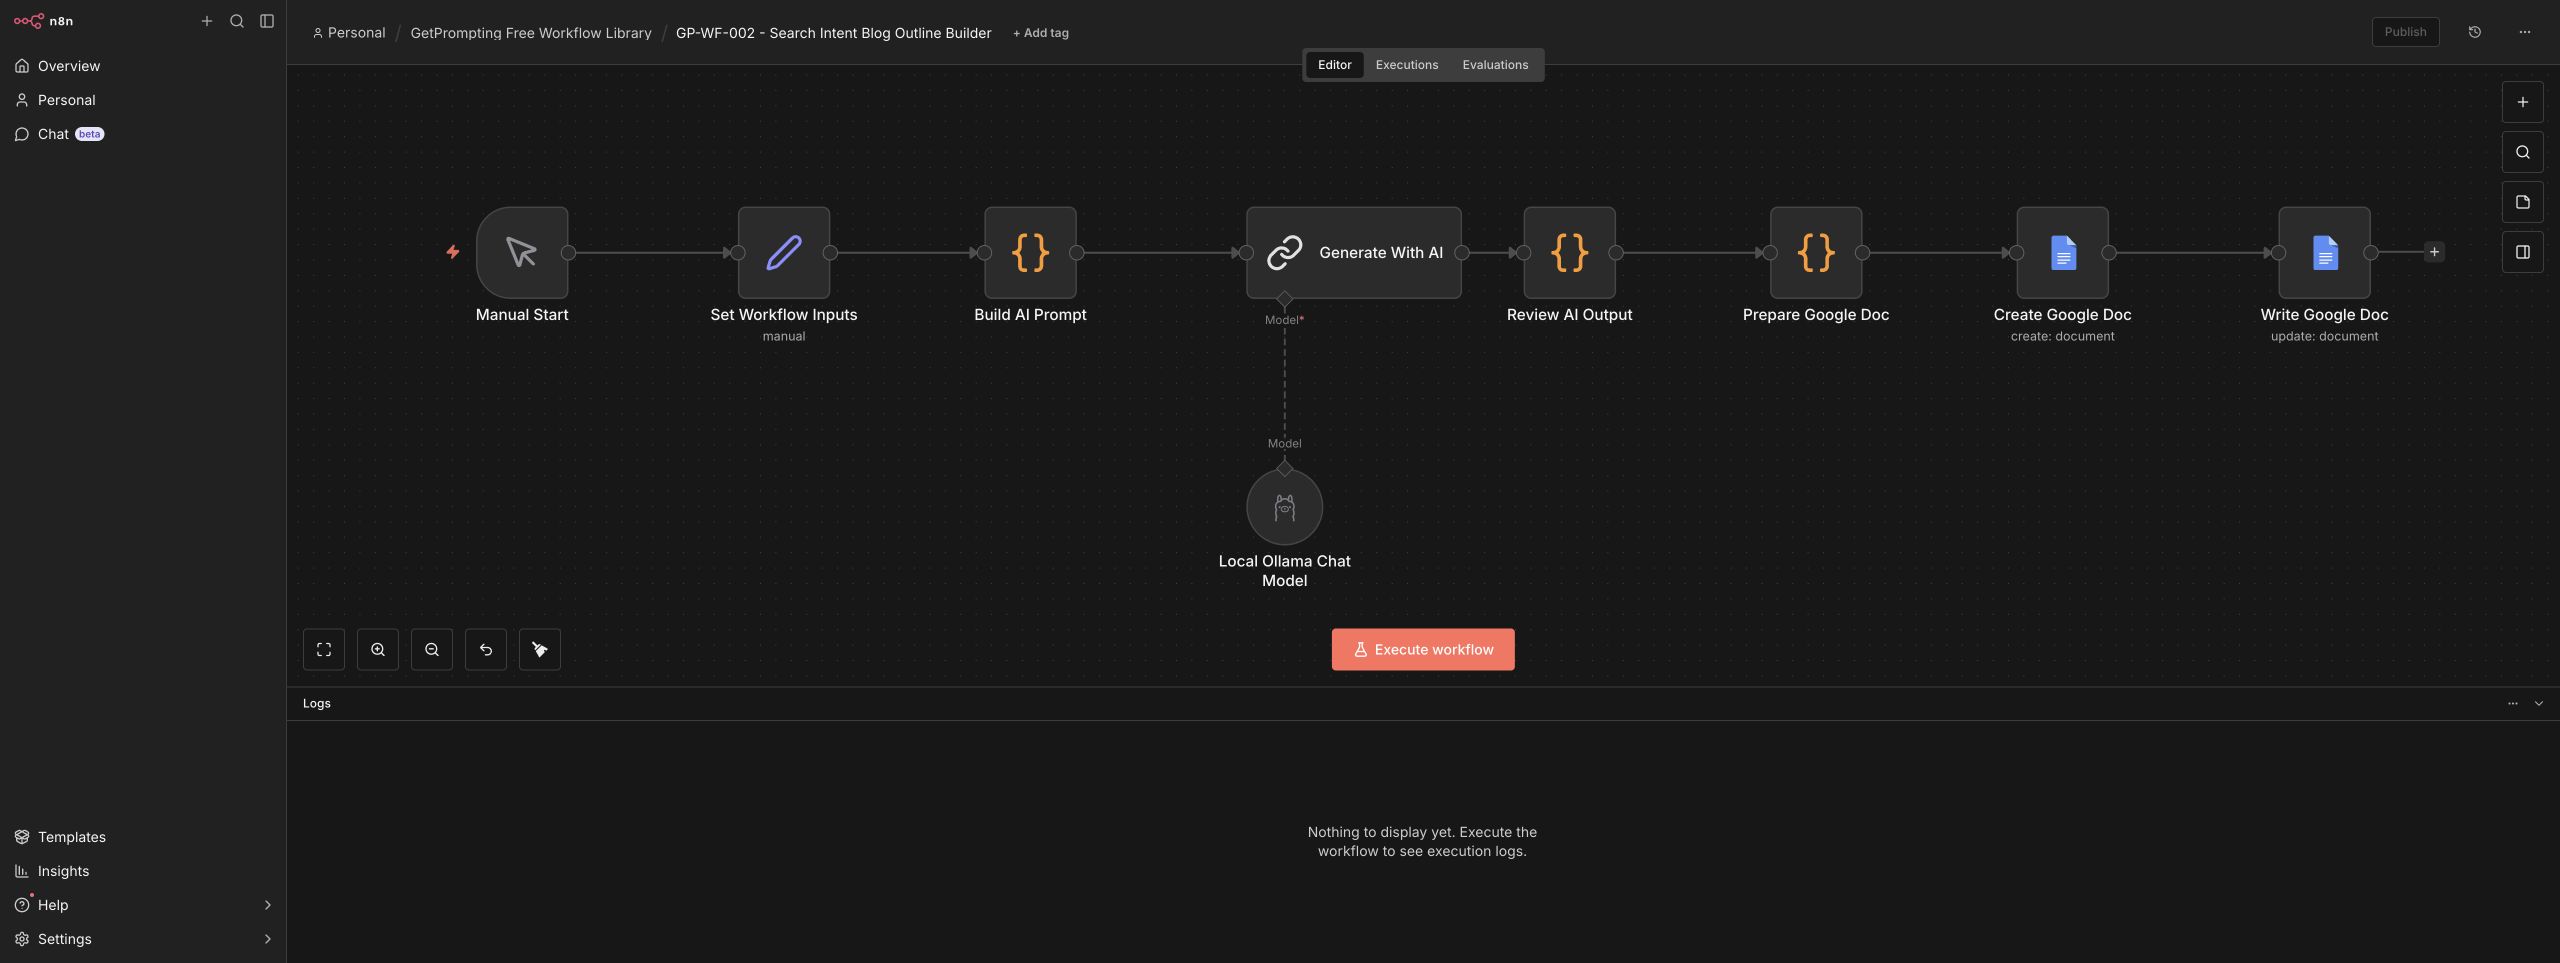Select the Local Ollama Chat Model node
Image resolution: width=2560 pixels, height=963 pixels.
tap(1284, 507)
